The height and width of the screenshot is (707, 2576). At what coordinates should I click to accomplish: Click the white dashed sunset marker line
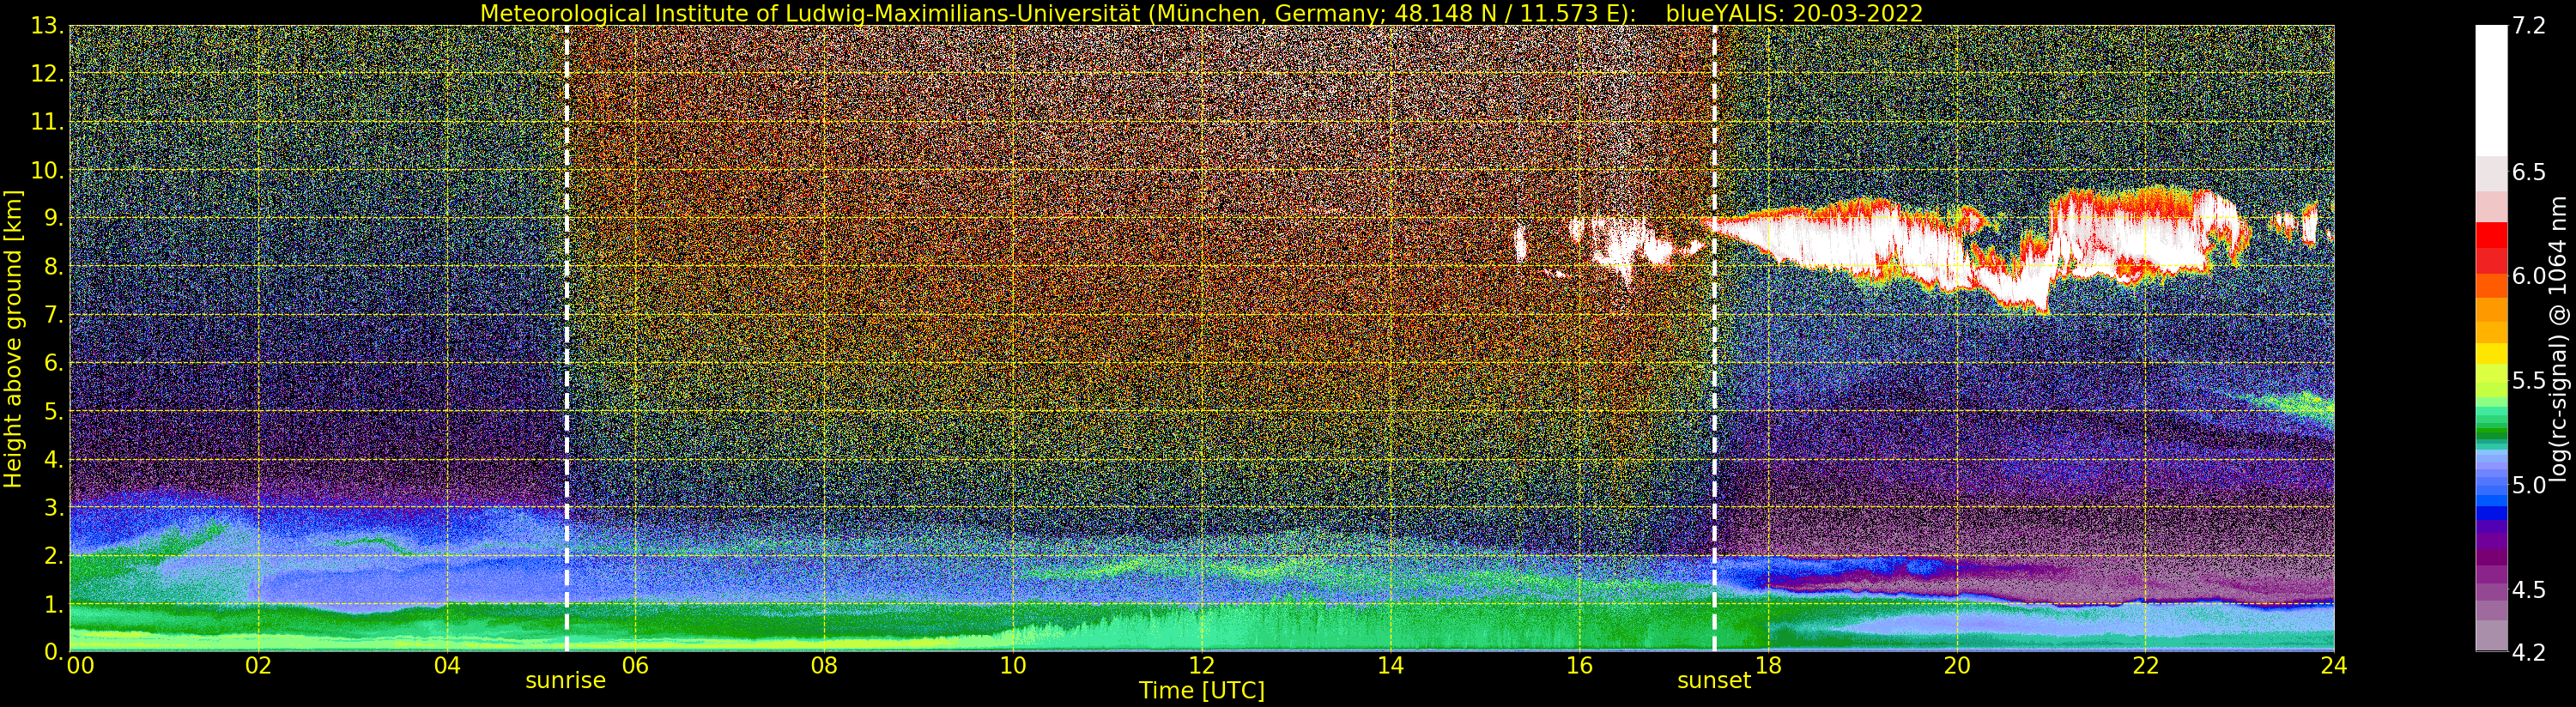point(1715,339)
